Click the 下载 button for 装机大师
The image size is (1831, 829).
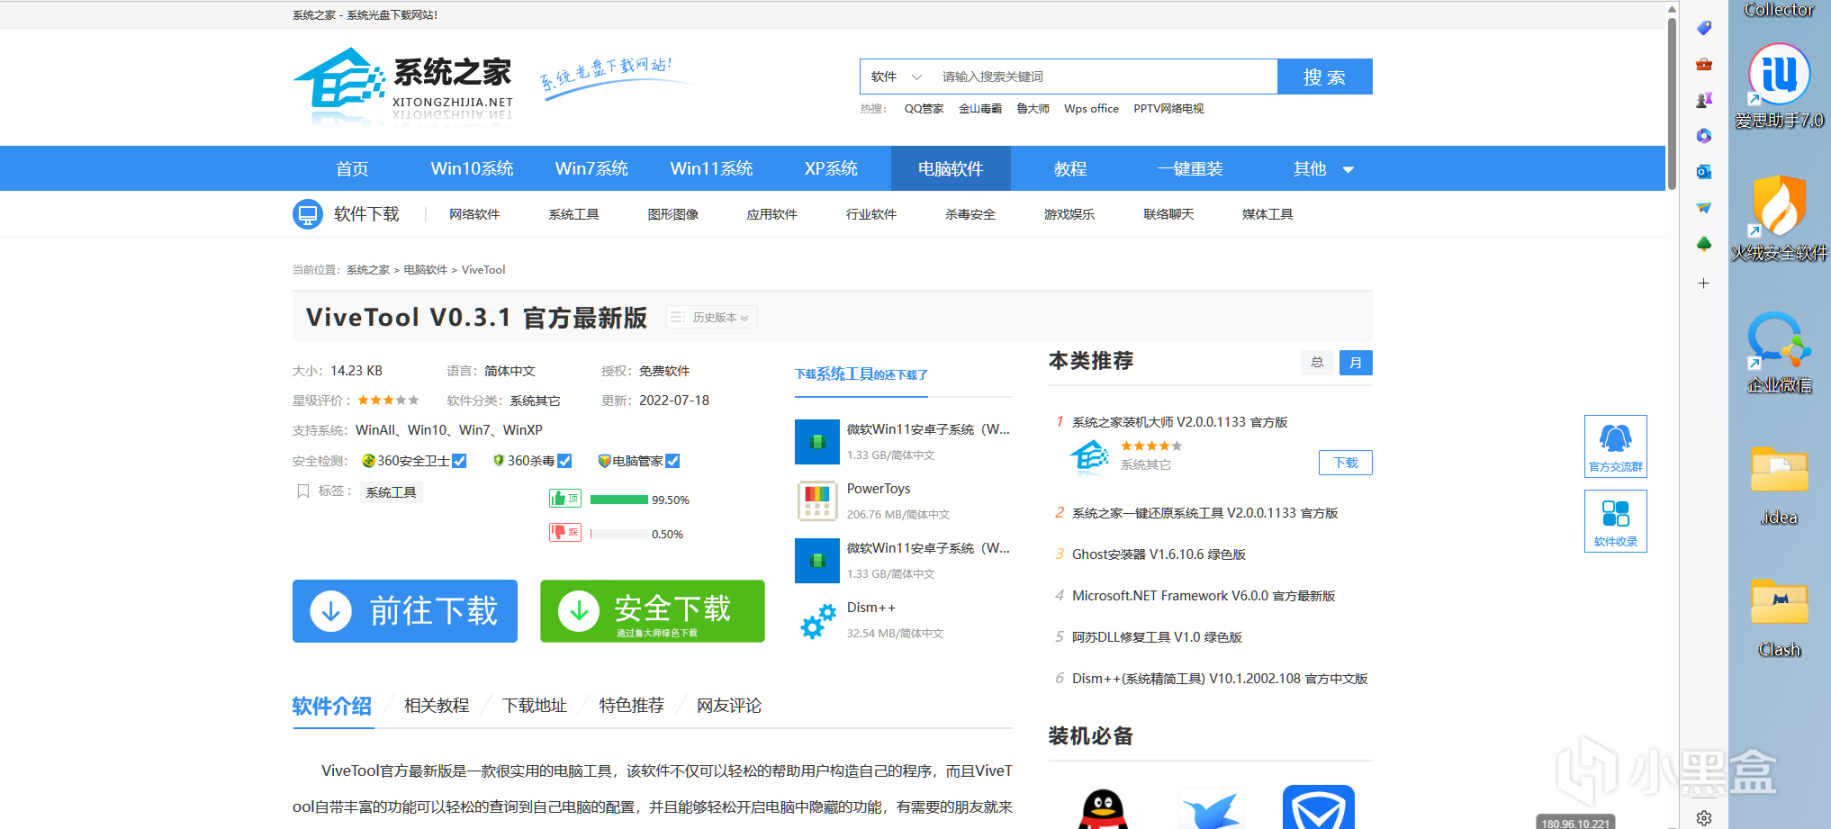[1346, 463]
